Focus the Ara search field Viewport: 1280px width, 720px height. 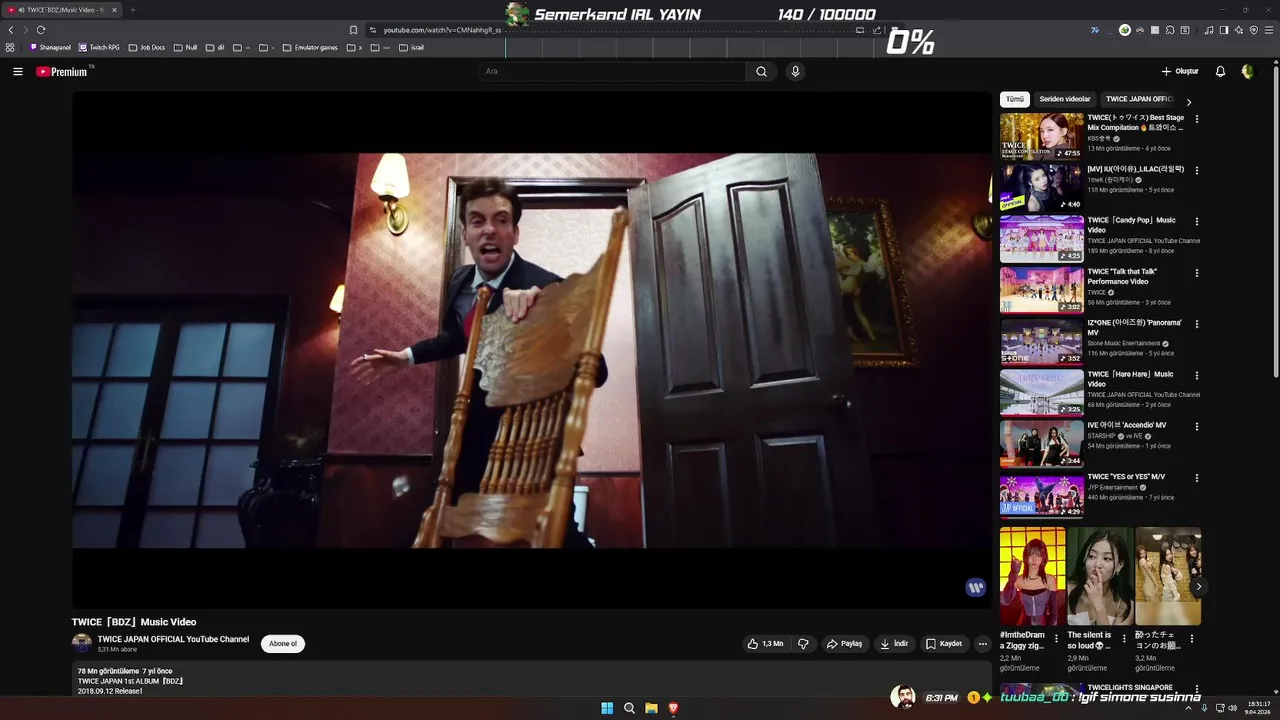pos(612,71)
